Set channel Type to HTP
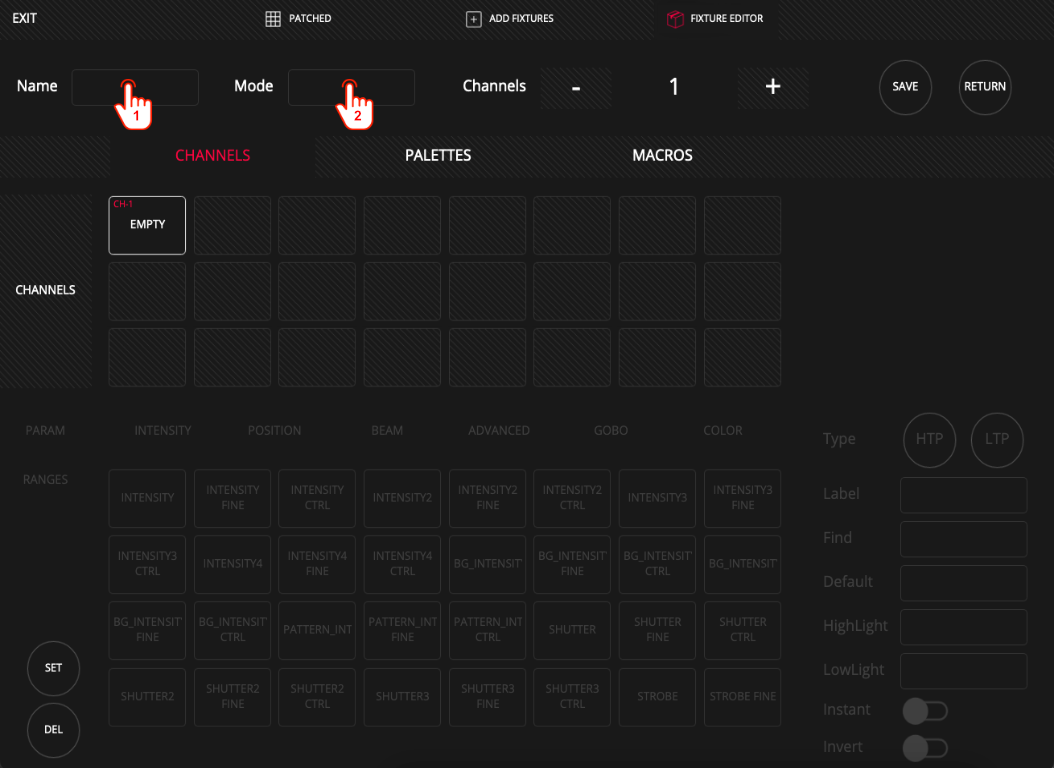Image resolution: width=1054 pixels, height=768 pixels. click(x=929, y=439)
